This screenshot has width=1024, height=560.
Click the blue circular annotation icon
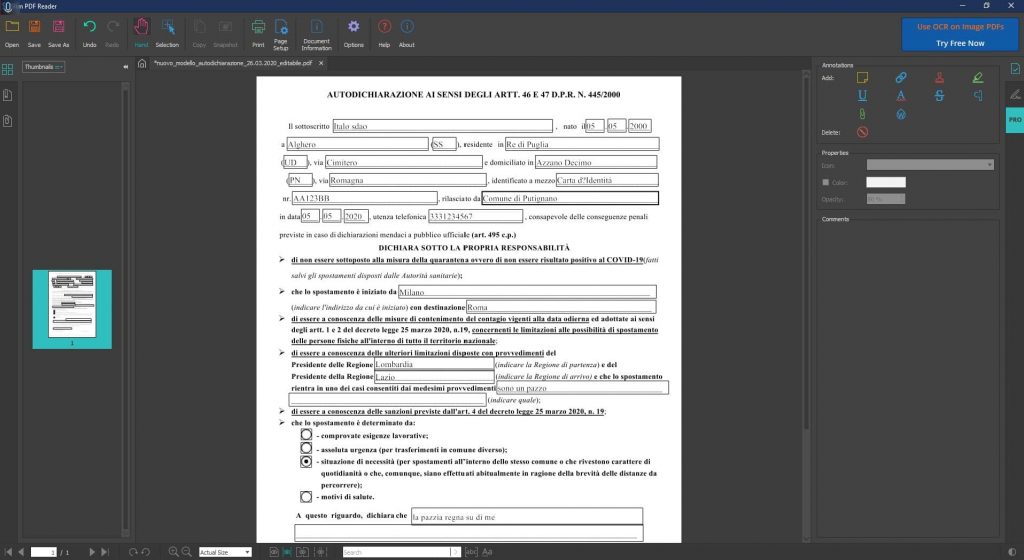(901, 114)
